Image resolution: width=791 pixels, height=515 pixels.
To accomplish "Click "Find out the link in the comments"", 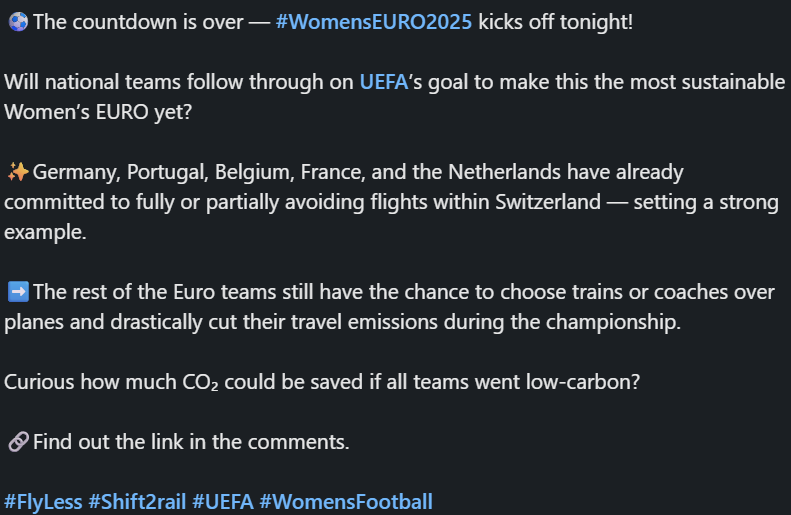I will click(191, 441).
